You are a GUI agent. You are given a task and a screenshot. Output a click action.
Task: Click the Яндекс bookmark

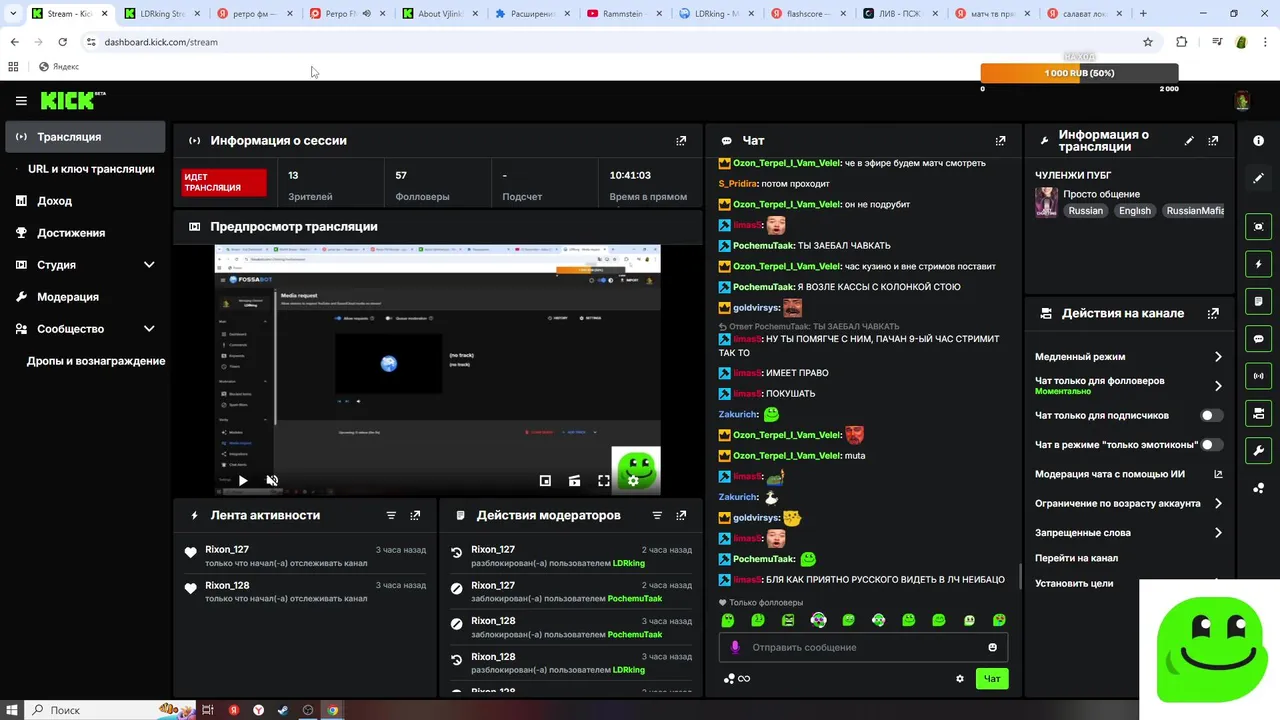click(59, 67)
